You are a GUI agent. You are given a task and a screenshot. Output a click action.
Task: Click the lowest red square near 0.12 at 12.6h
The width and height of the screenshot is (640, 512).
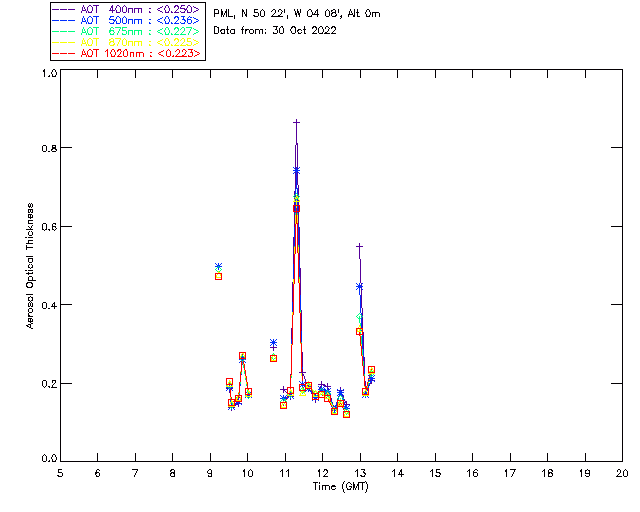click(x=347, y=414)
